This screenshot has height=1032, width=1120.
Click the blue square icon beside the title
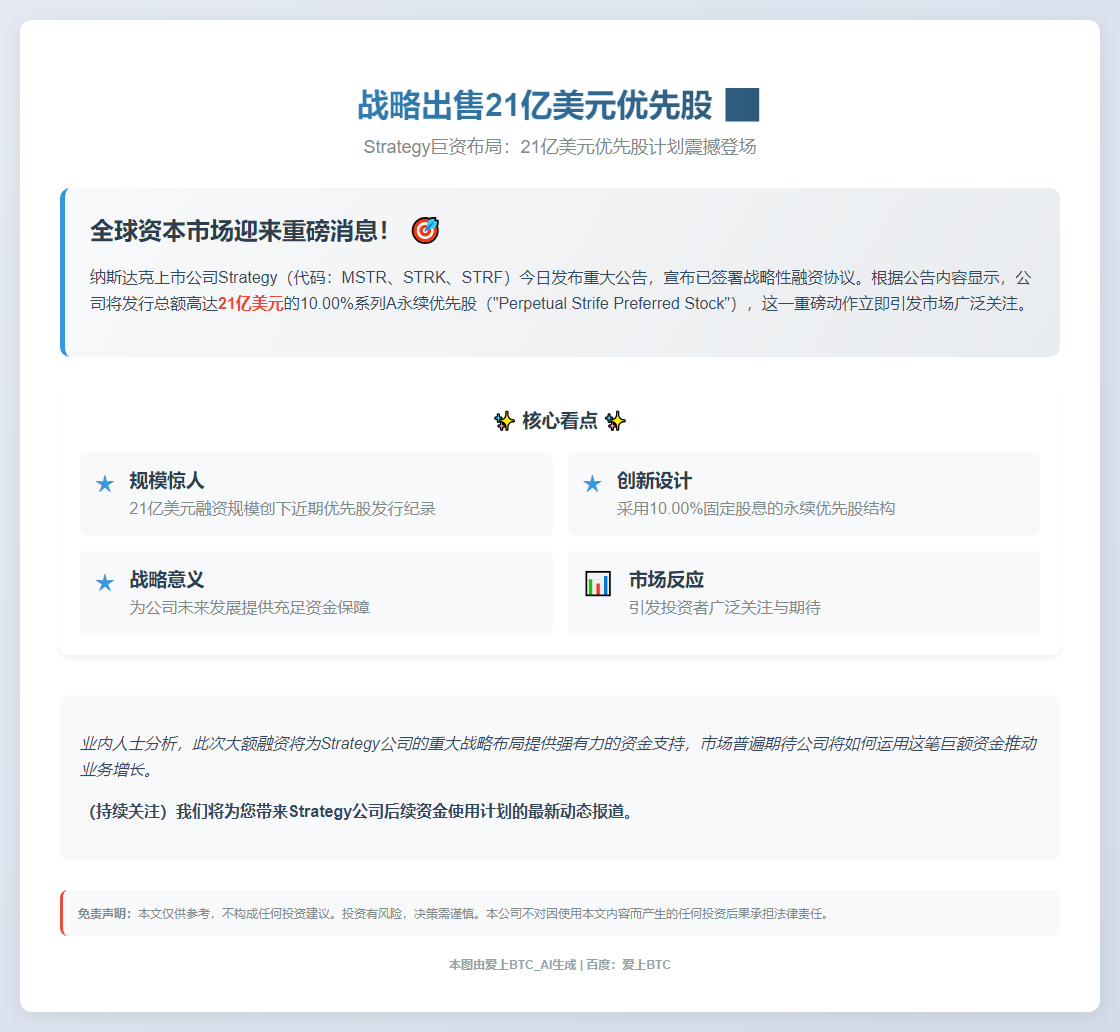point(742,105)
